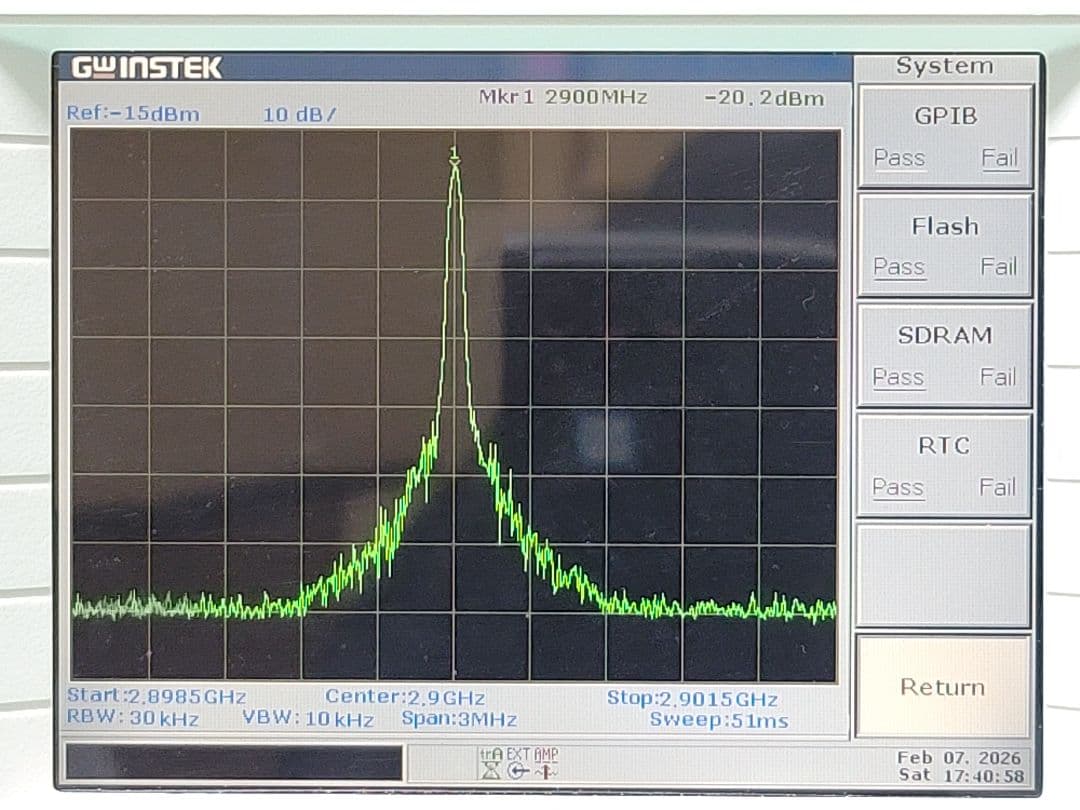Image resolution: width=1080 pixels, height=810 pixels.
Task: Click the AMP amplifier status icon
Action: (x=546, y=770)
